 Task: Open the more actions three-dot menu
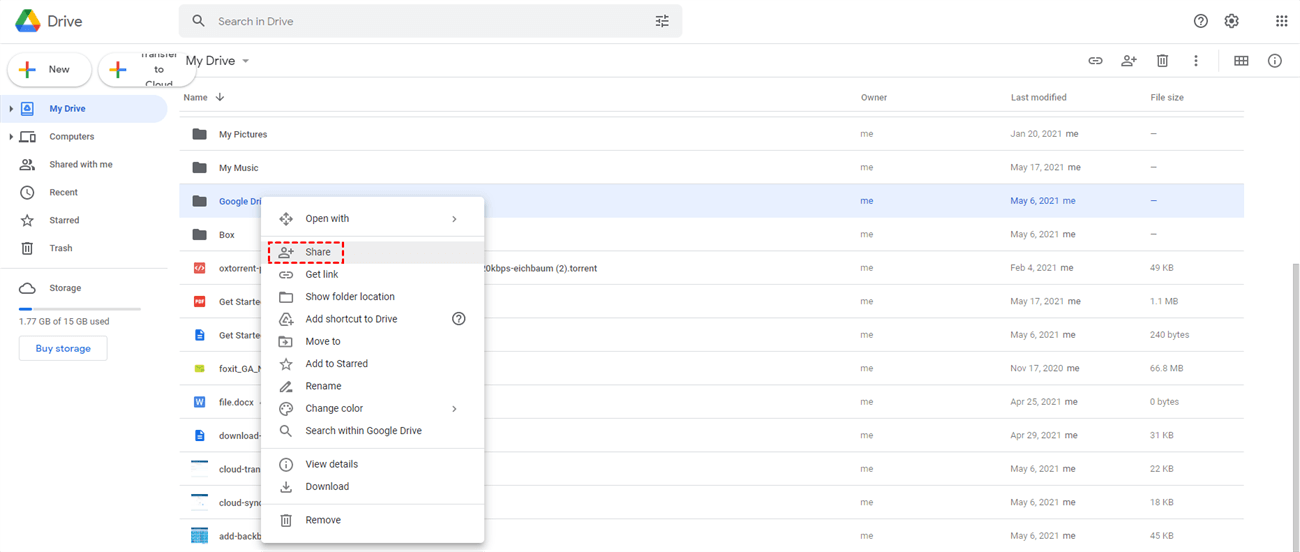tap(1195, 61)
